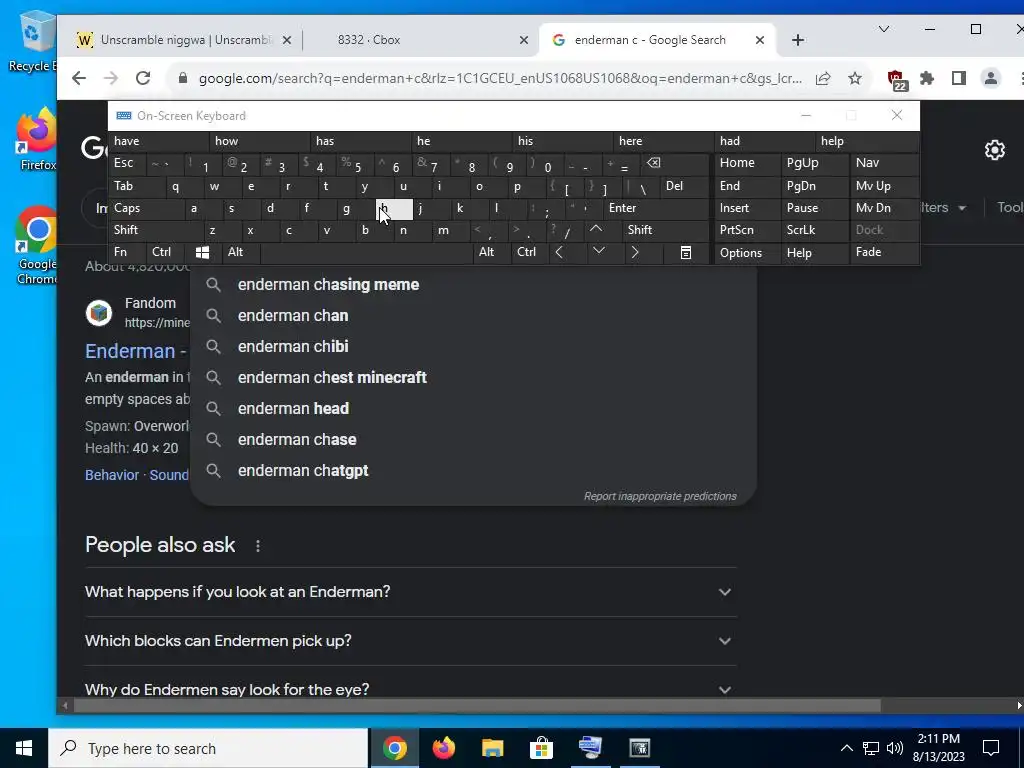Image resolution: width=1024 pixels, height=768 pixels.
Task: Expand 'What happens if you look at an Enderman?'
Action: click(x=411, y=592)
